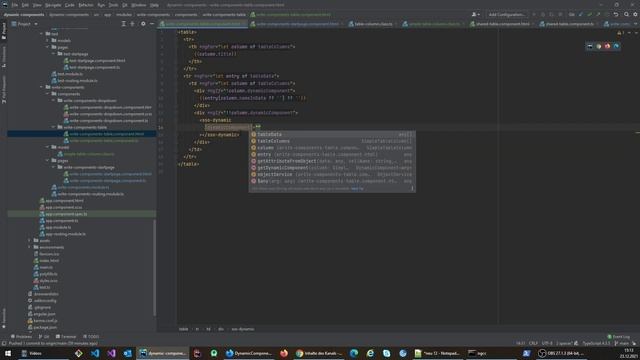Screen dimensions: 640x360
Task: Open the Windows Start menu
Action: tap(8, 353)
